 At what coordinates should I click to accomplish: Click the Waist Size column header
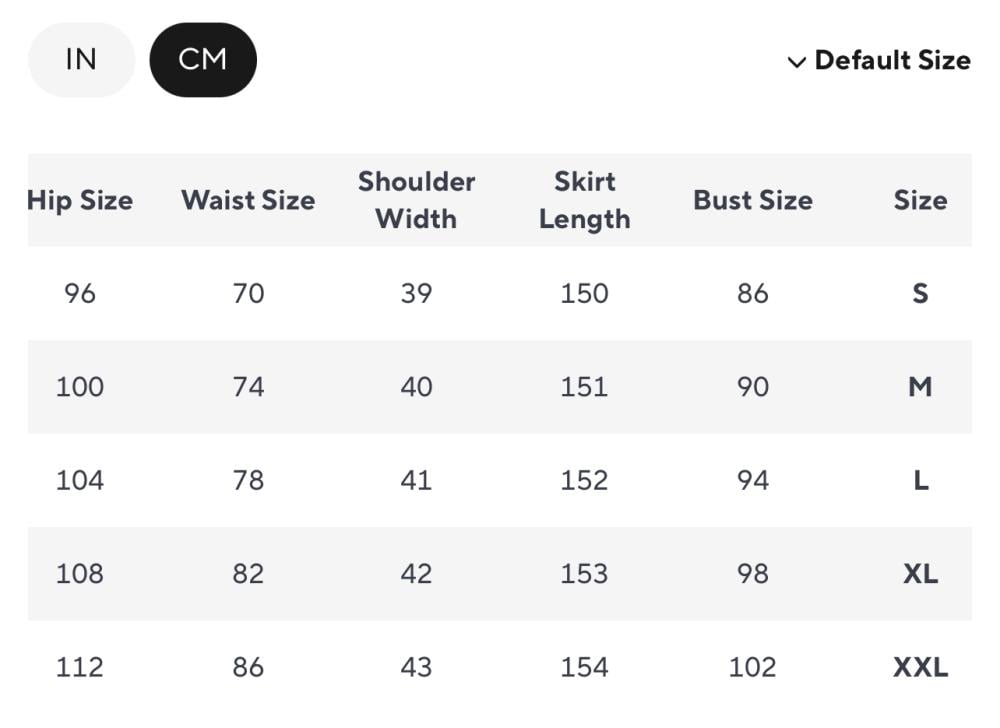(248, 200)
